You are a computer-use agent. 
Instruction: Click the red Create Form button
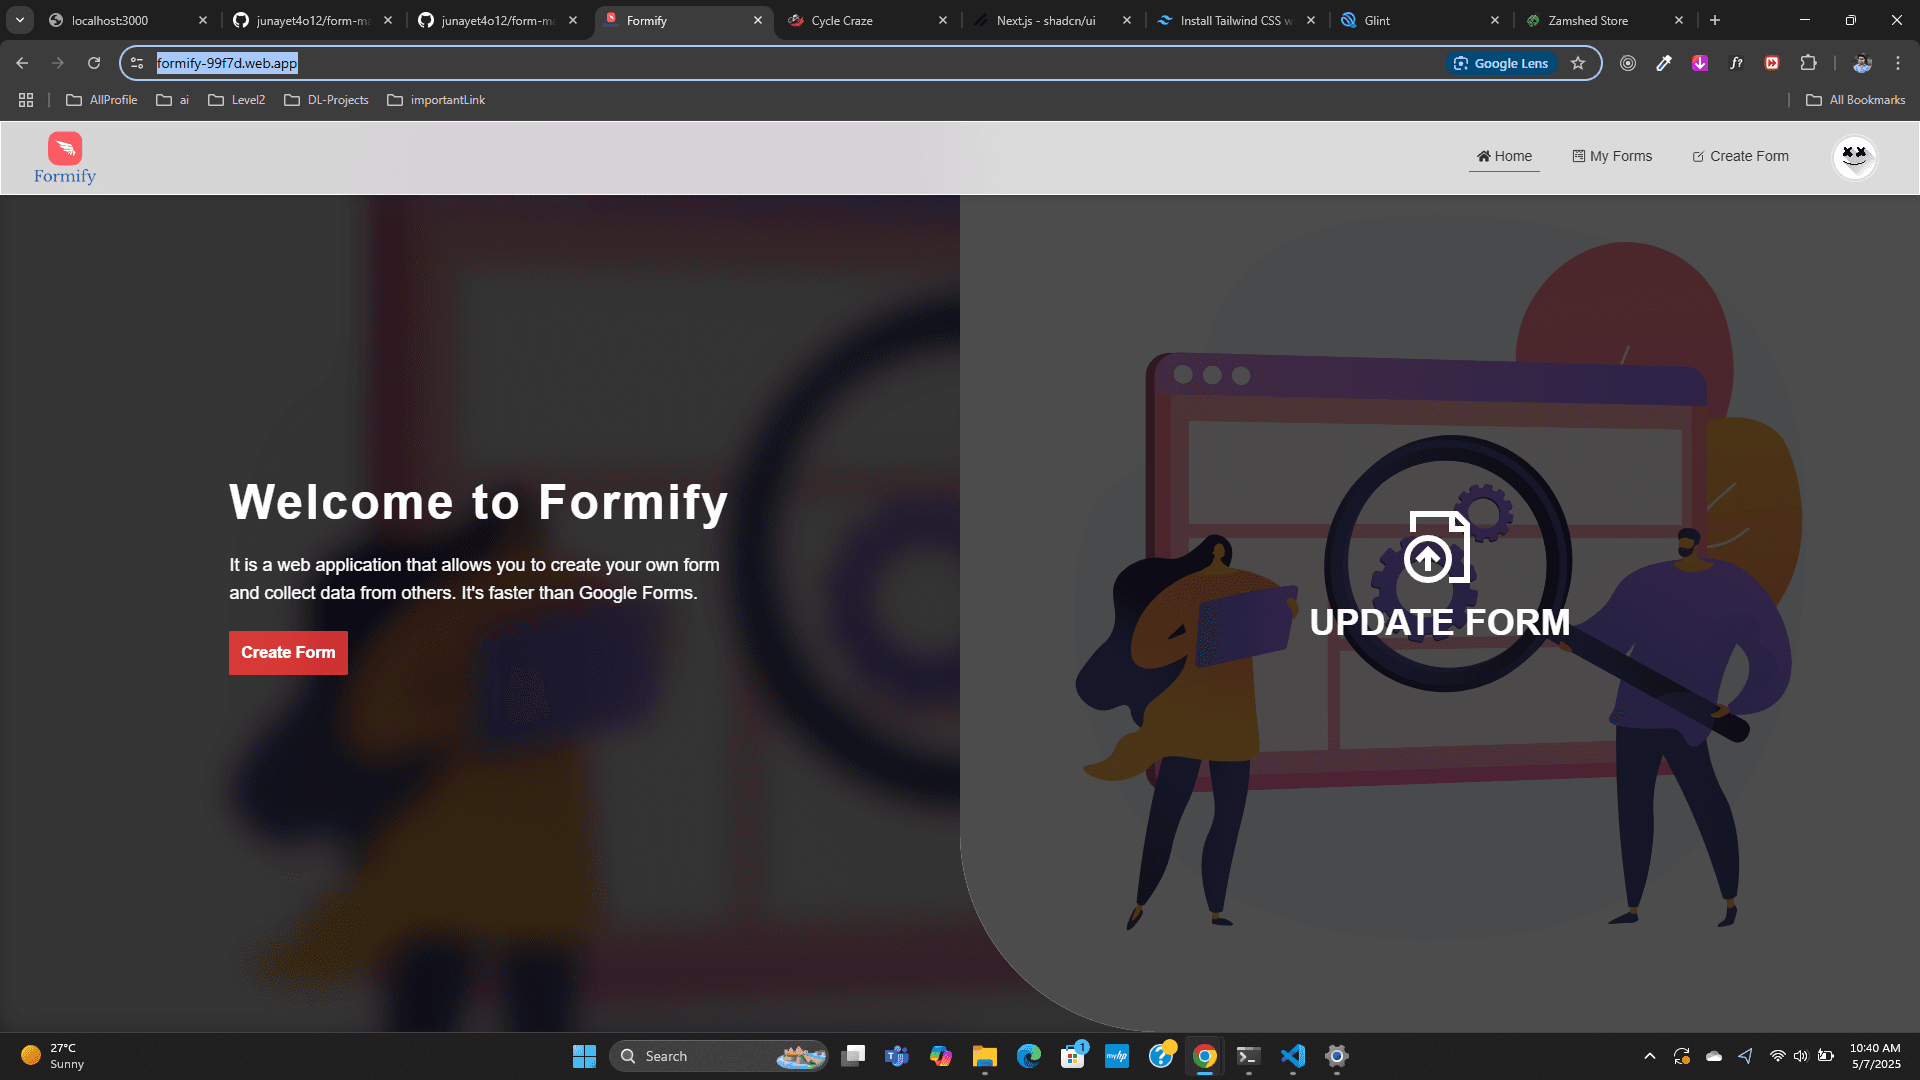pyautogui.click(x=288, y=652)
